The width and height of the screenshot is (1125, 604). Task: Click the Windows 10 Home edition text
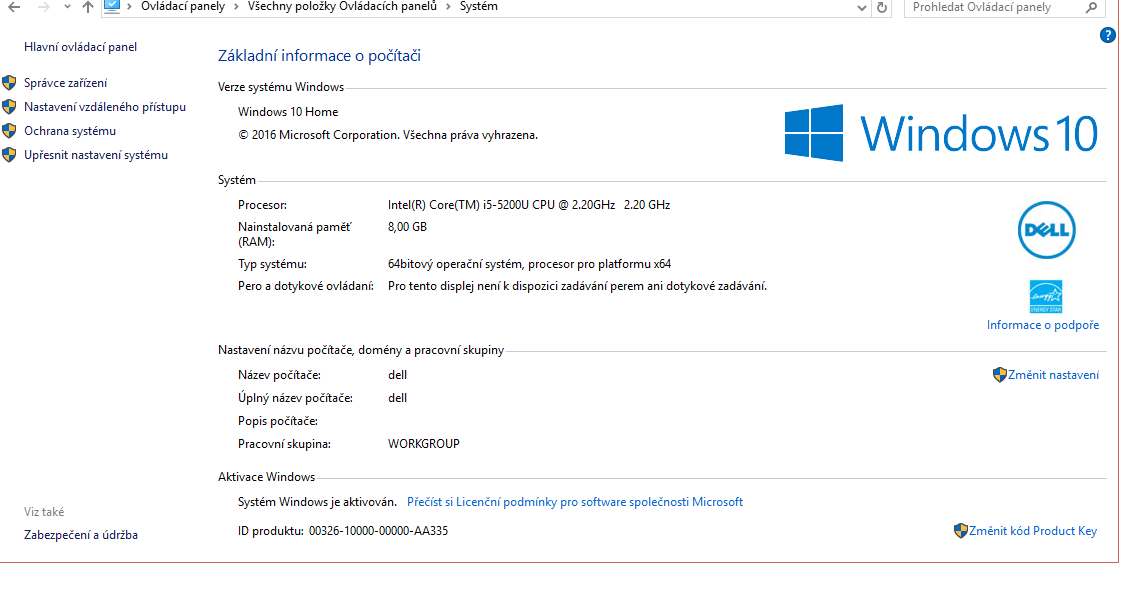pos(288,112)
